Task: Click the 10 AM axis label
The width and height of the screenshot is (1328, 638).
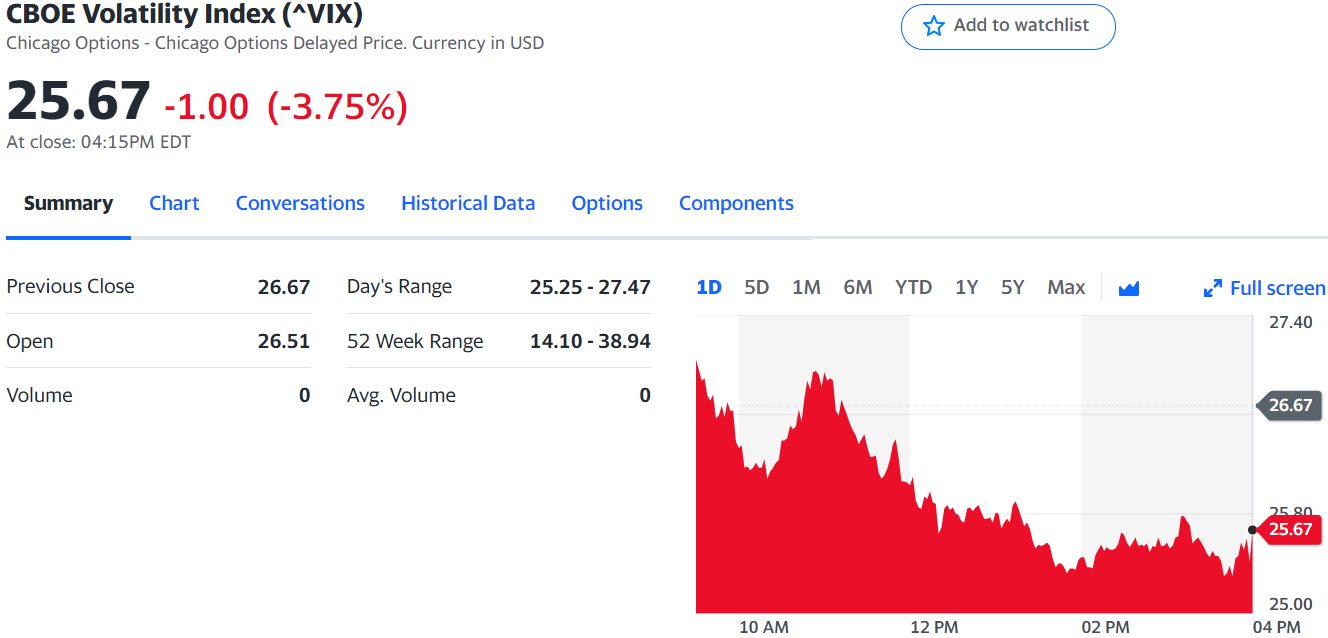Action: (764, 627)
